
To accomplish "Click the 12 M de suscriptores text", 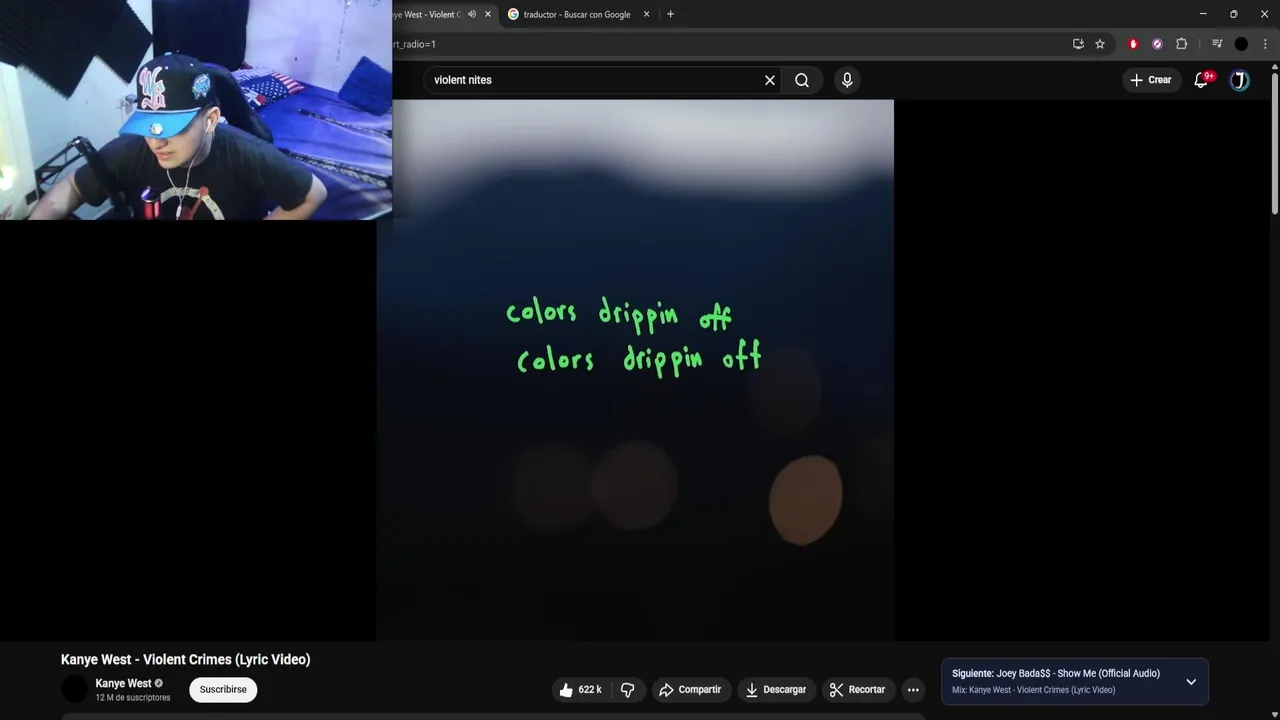I will (x=133, y=698).
